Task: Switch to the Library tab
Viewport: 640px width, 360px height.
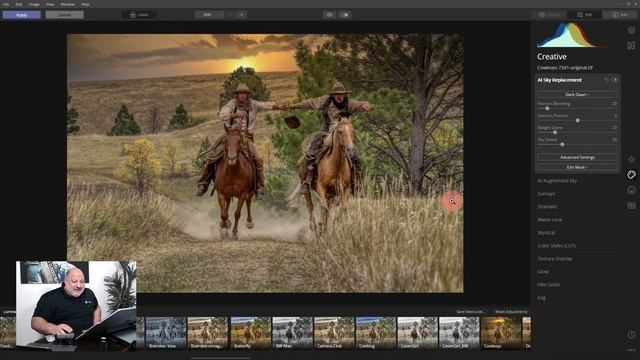Action: 549,15
